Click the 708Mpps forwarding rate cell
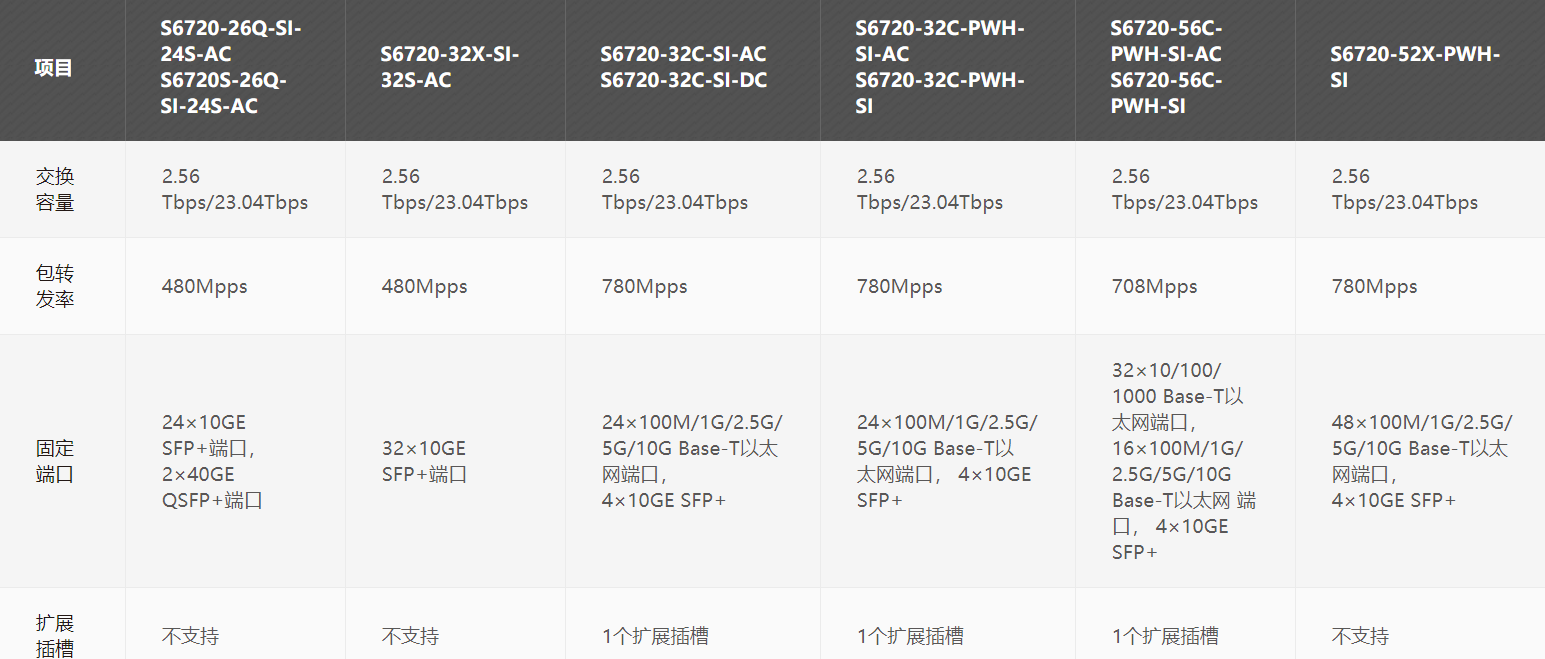 point(1154,287)
